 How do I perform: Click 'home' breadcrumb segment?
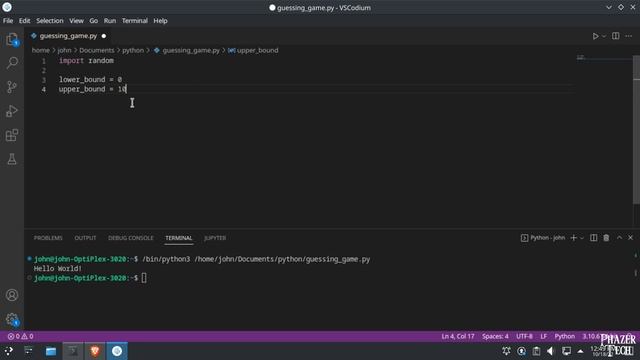point(40,50)
